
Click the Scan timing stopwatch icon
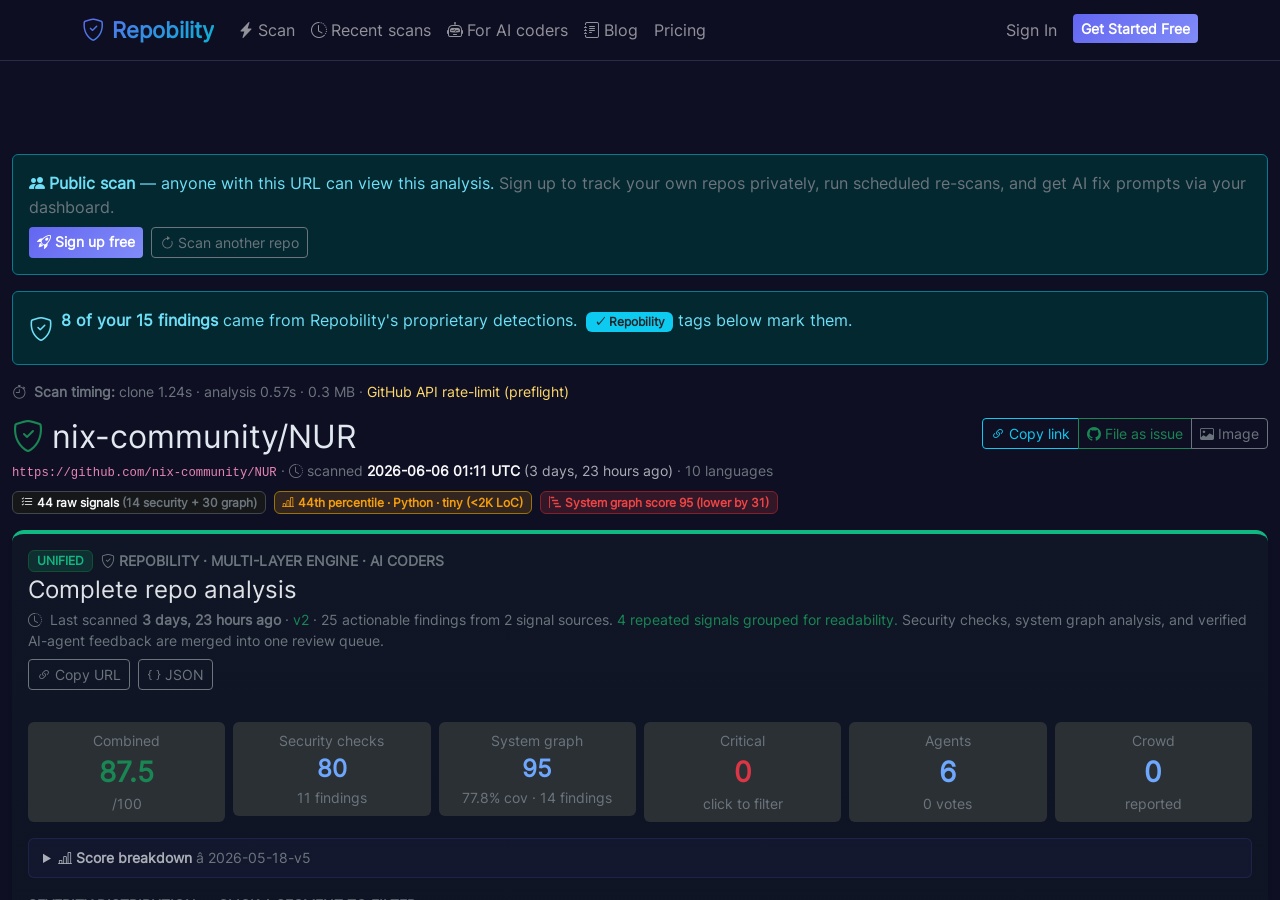(x=20, y=392)
